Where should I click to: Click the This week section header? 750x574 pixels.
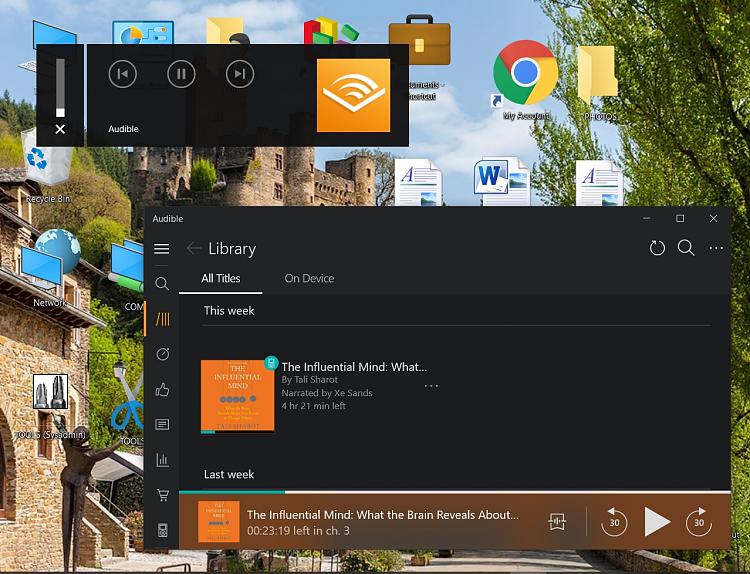[229, 311]
